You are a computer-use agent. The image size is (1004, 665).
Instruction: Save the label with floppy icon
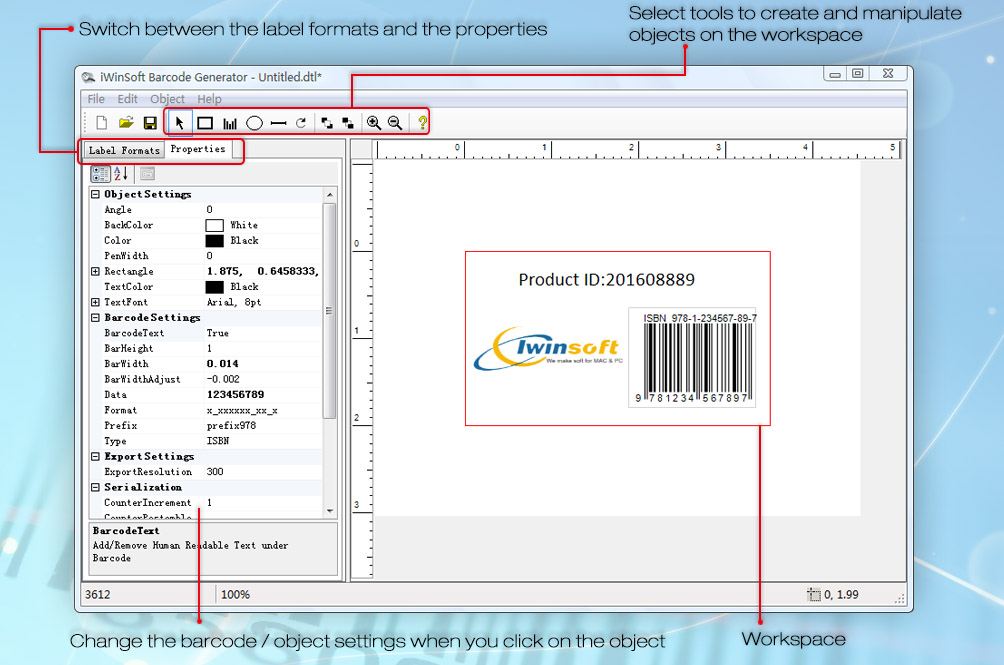[x=150, y=123]
